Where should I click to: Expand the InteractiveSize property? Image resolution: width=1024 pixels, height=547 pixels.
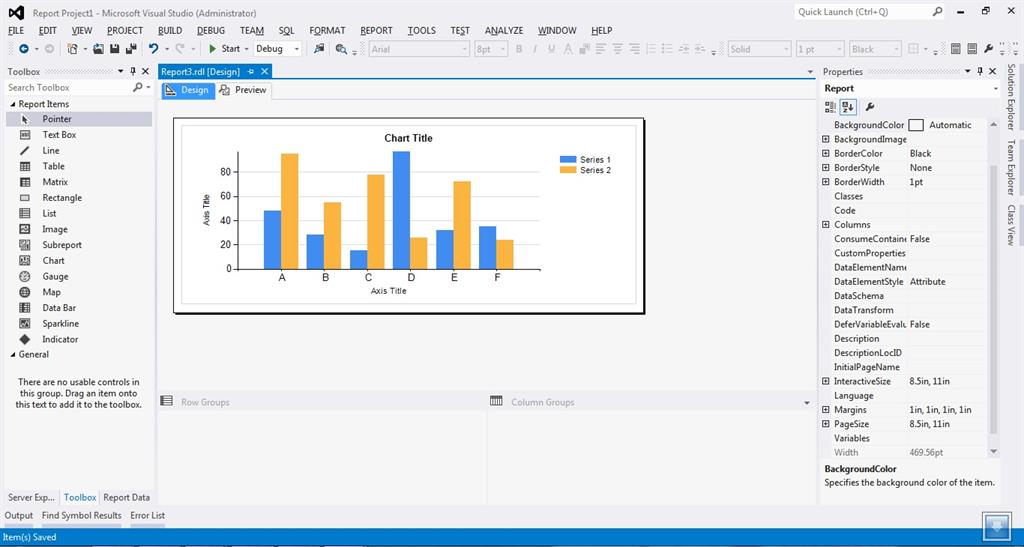tap(825, 381)
